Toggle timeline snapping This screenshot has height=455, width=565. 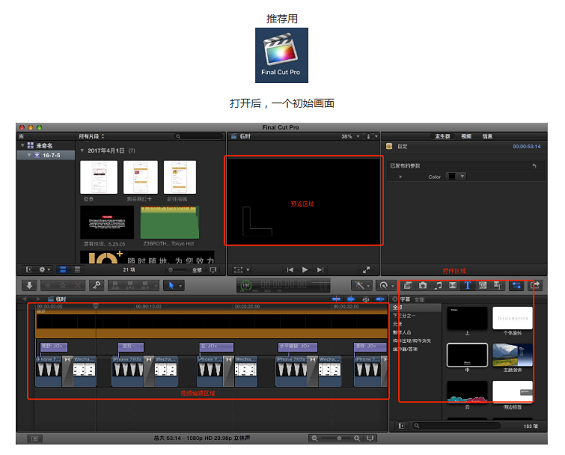tap(380, 299)
